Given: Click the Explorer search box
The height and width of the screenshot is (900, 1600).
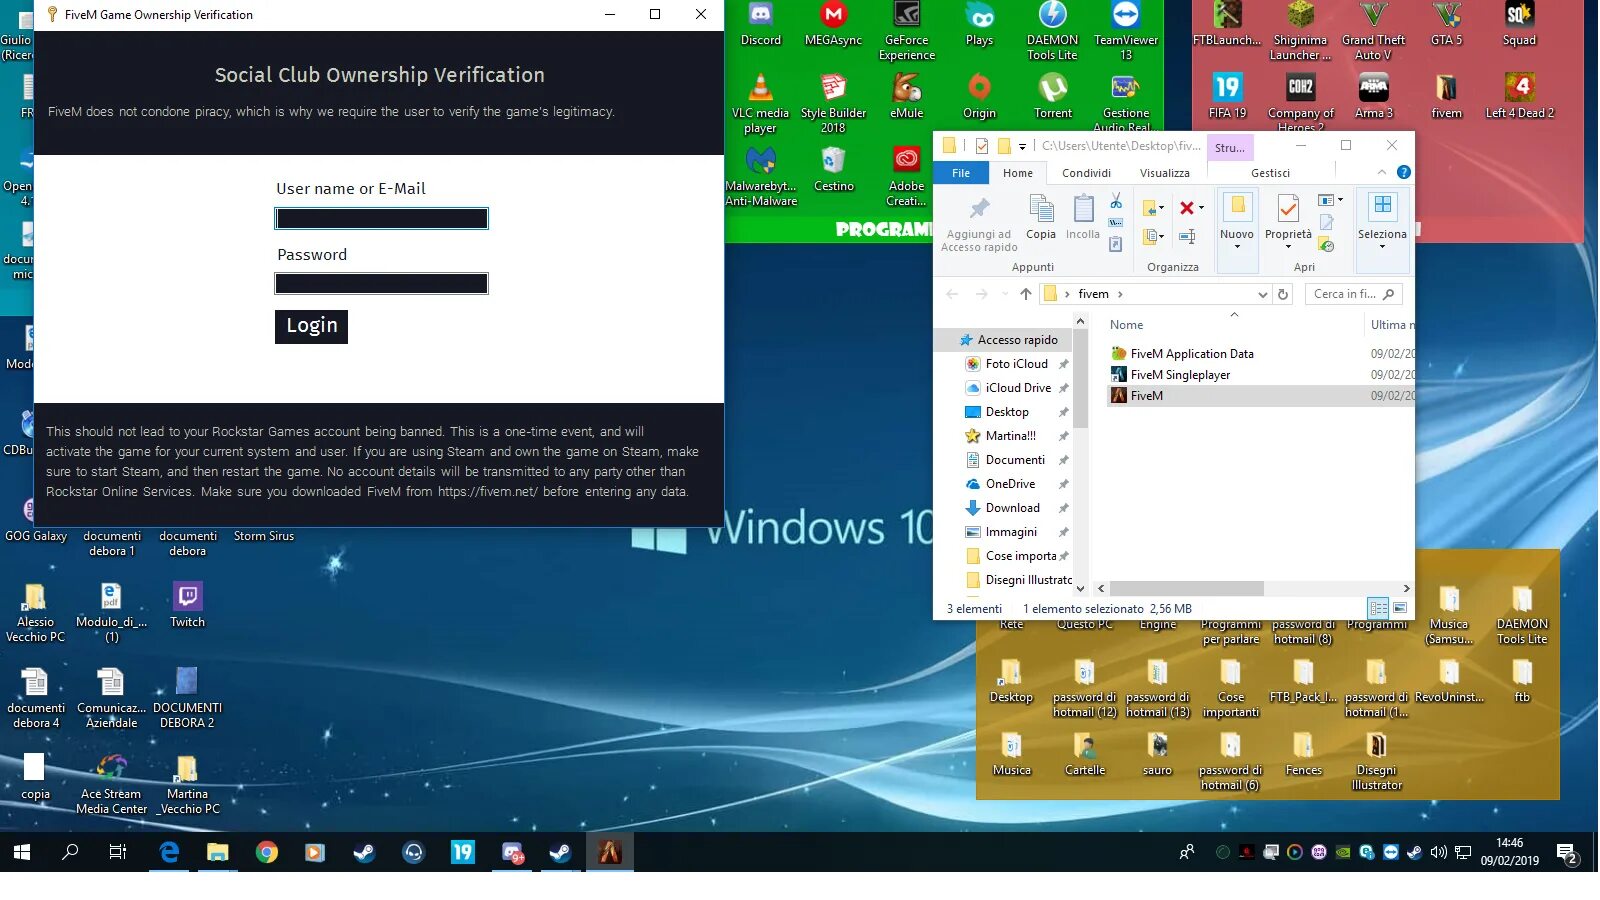Looking at the screenshot, I should click(x=1352, y=294).
